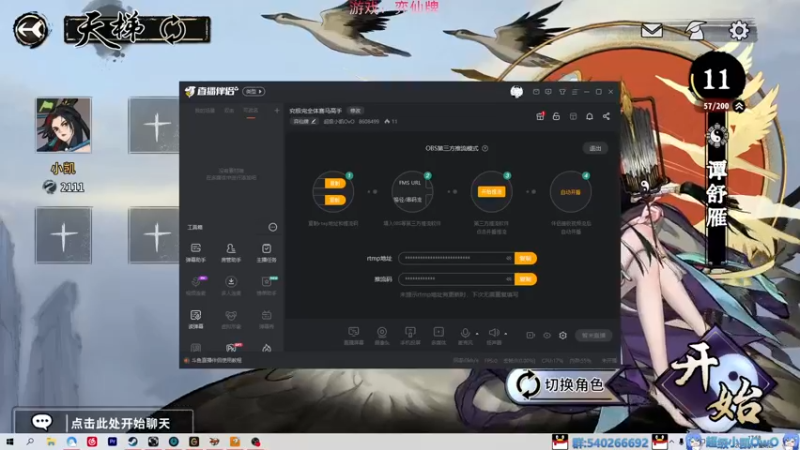The image size is (800, 450).
Task: Toggle the lock icon in the stream header
Action: coord(556,116)
